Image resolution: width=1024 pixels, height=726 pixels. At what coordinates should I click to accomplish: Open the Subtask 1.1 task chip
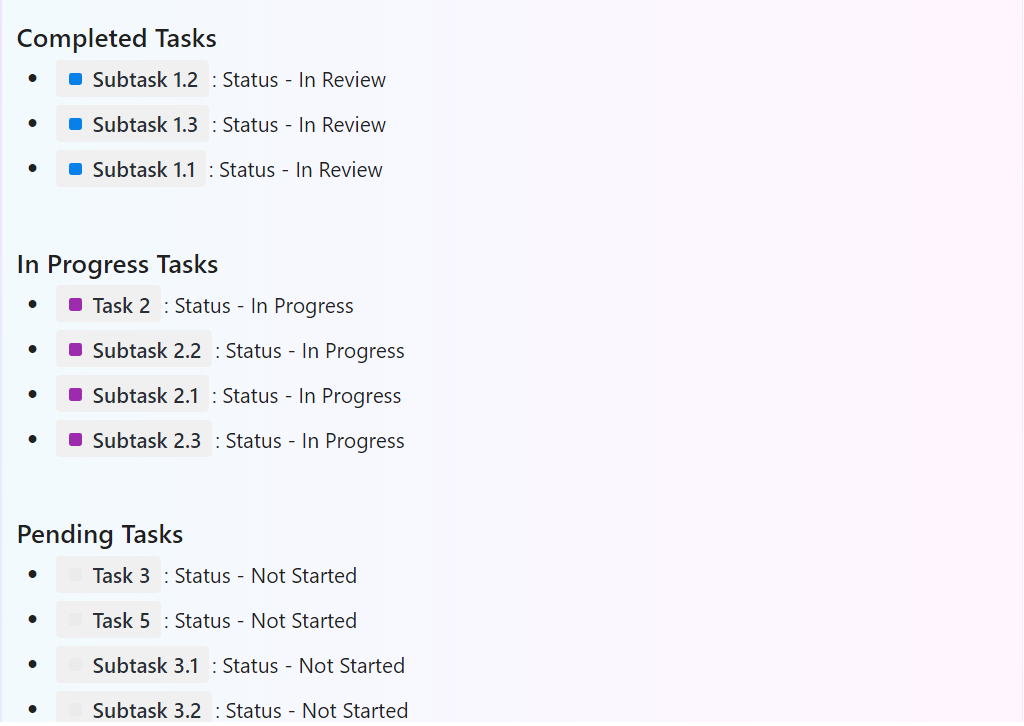click(131, 169)
